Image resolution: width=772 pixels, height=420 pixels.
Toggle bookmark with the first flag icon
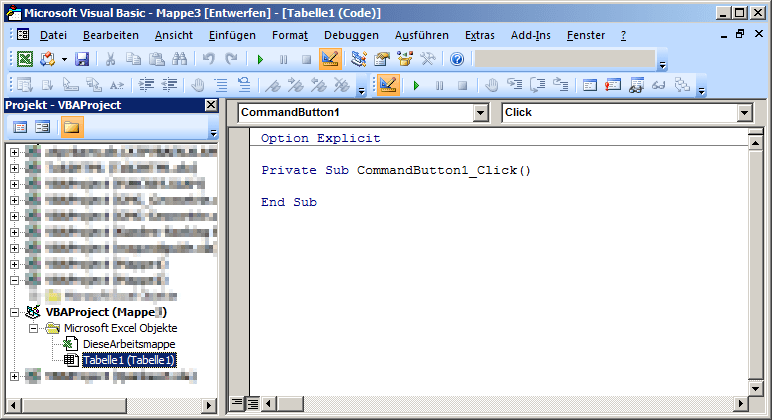point(272,86)
